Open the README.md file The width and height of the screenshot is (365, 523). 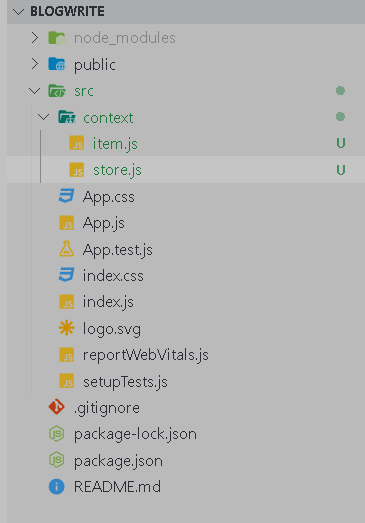117,487
